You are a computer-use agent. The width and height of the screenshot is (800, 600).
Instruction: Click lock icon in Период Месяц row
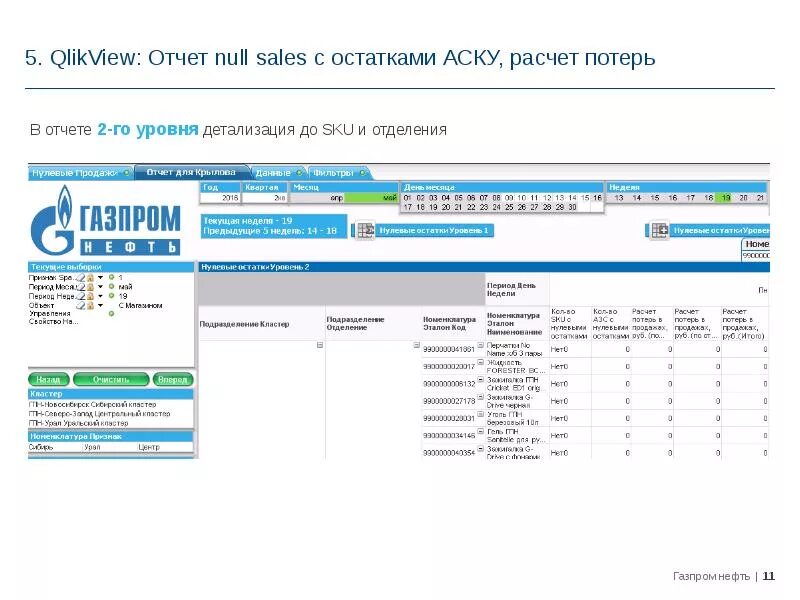(90, 287)
